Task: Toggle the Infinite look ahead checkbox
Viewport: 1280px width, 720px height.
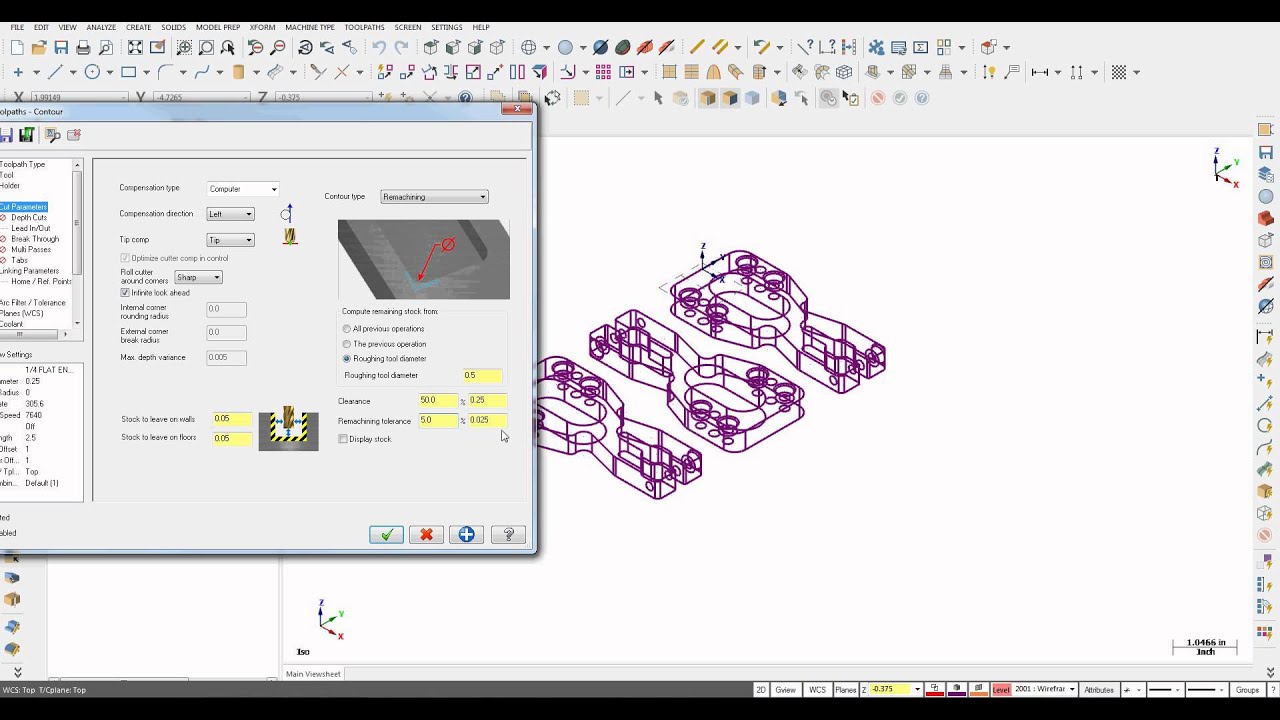Action: (125, 293)
